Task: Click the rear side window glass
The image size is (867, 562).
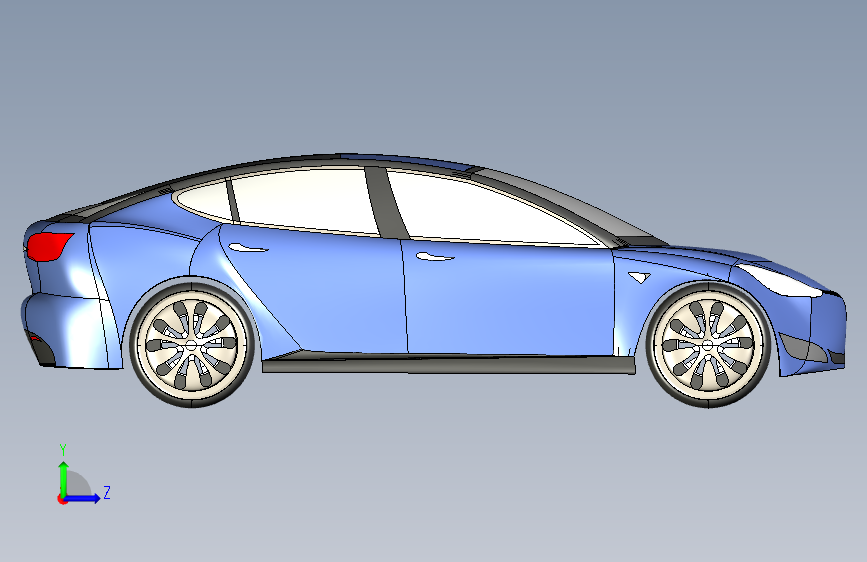Action: point(303,200)
